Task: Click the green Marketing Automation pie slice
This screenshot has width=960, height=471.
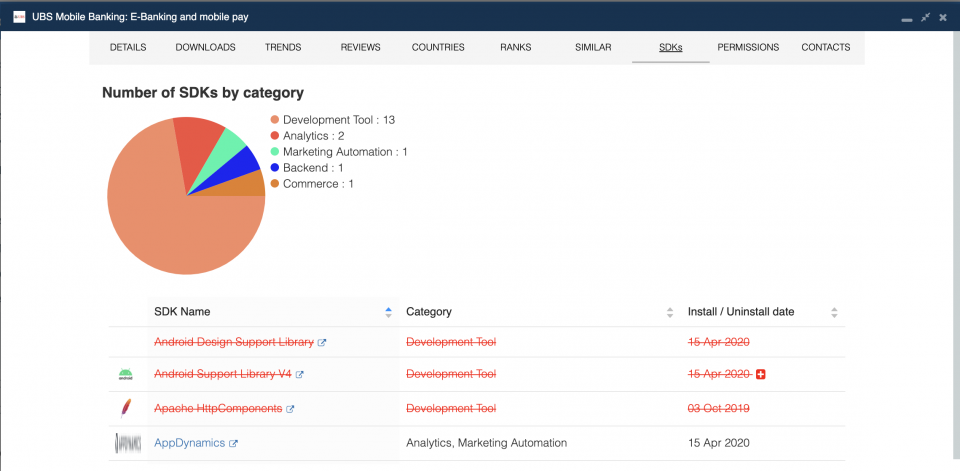Action: pos(227,150)
